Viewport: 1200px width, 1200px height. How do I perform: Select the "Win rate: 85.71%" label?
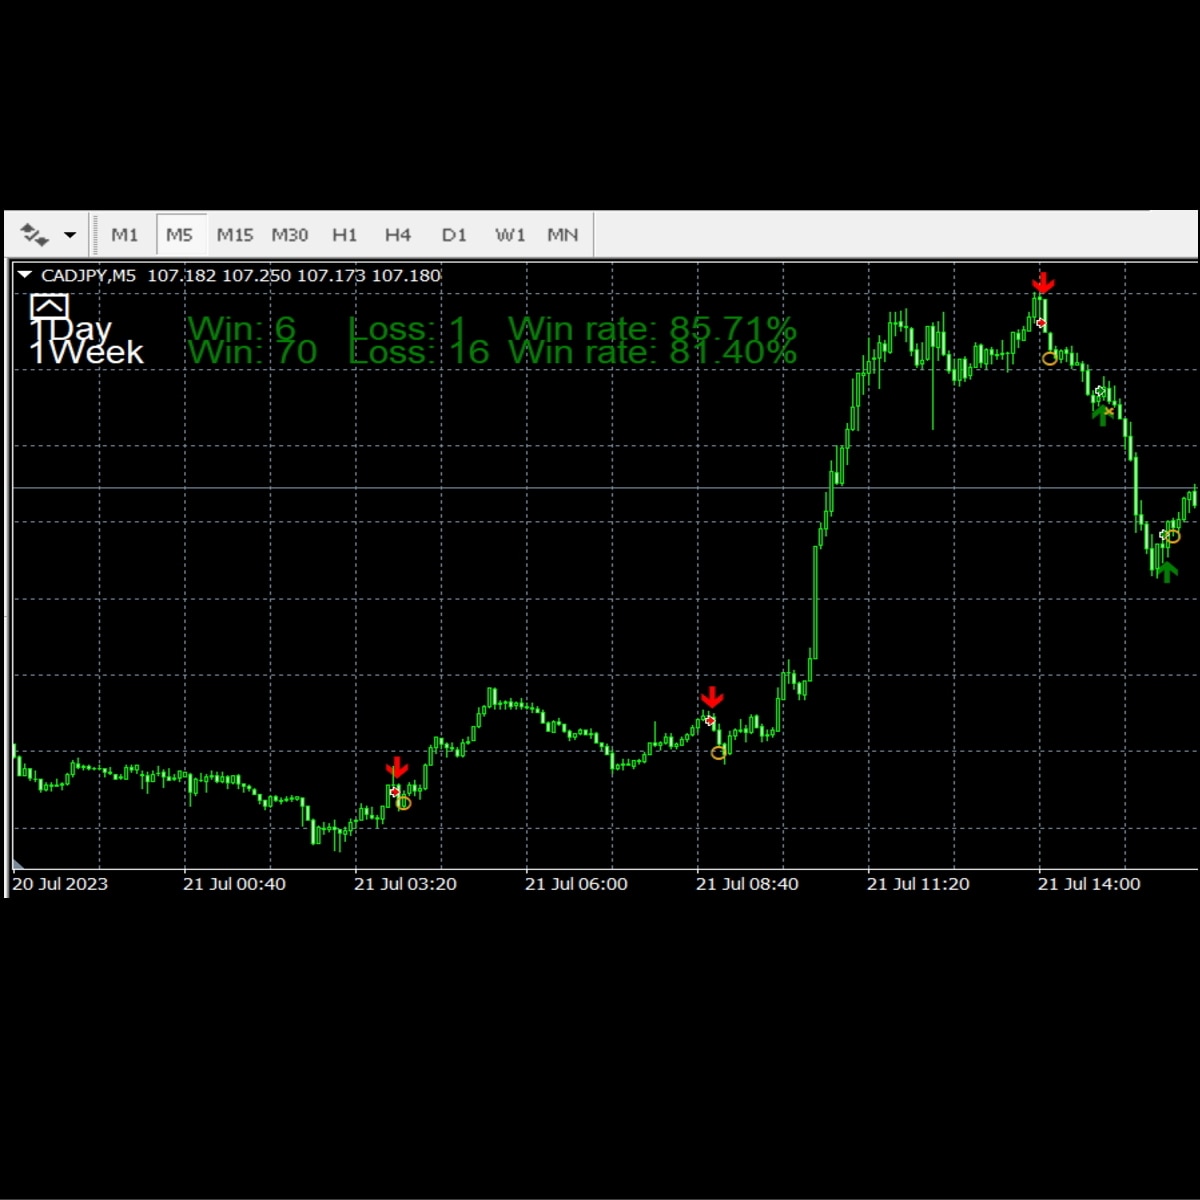tap(652, 328)
